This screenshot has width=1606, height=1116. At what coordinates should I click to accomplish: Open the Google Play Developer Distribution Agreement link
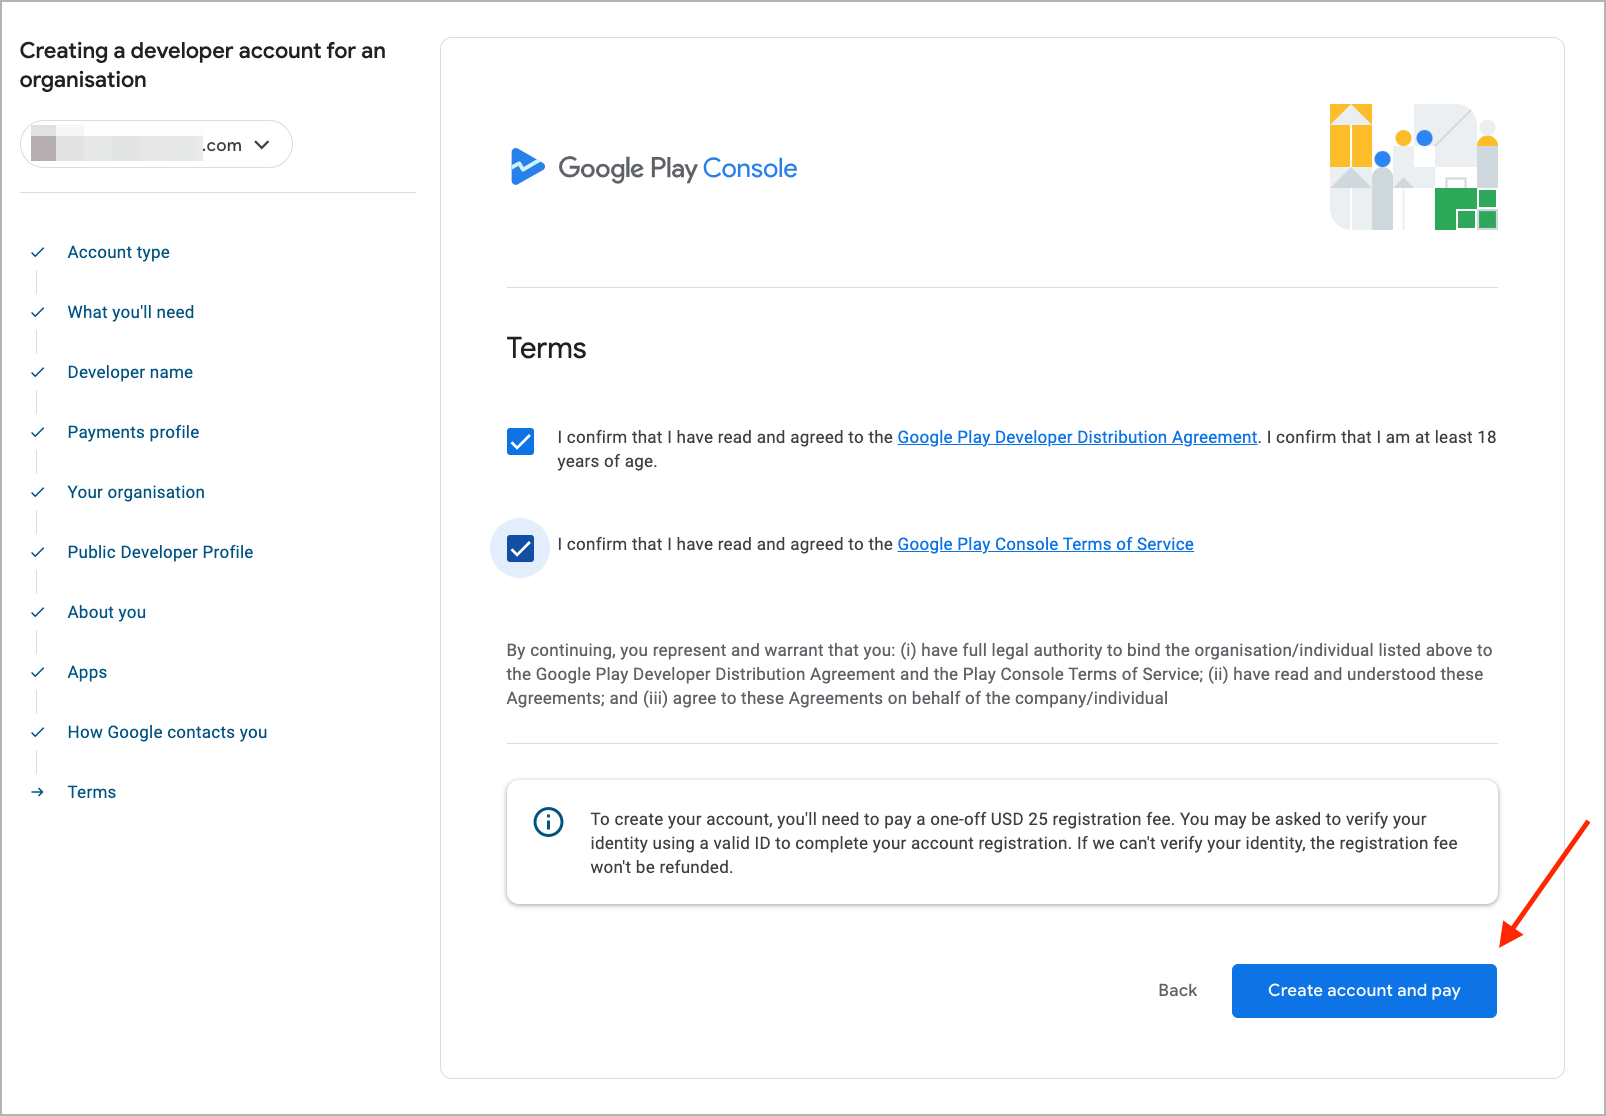tap(1077, 437)
